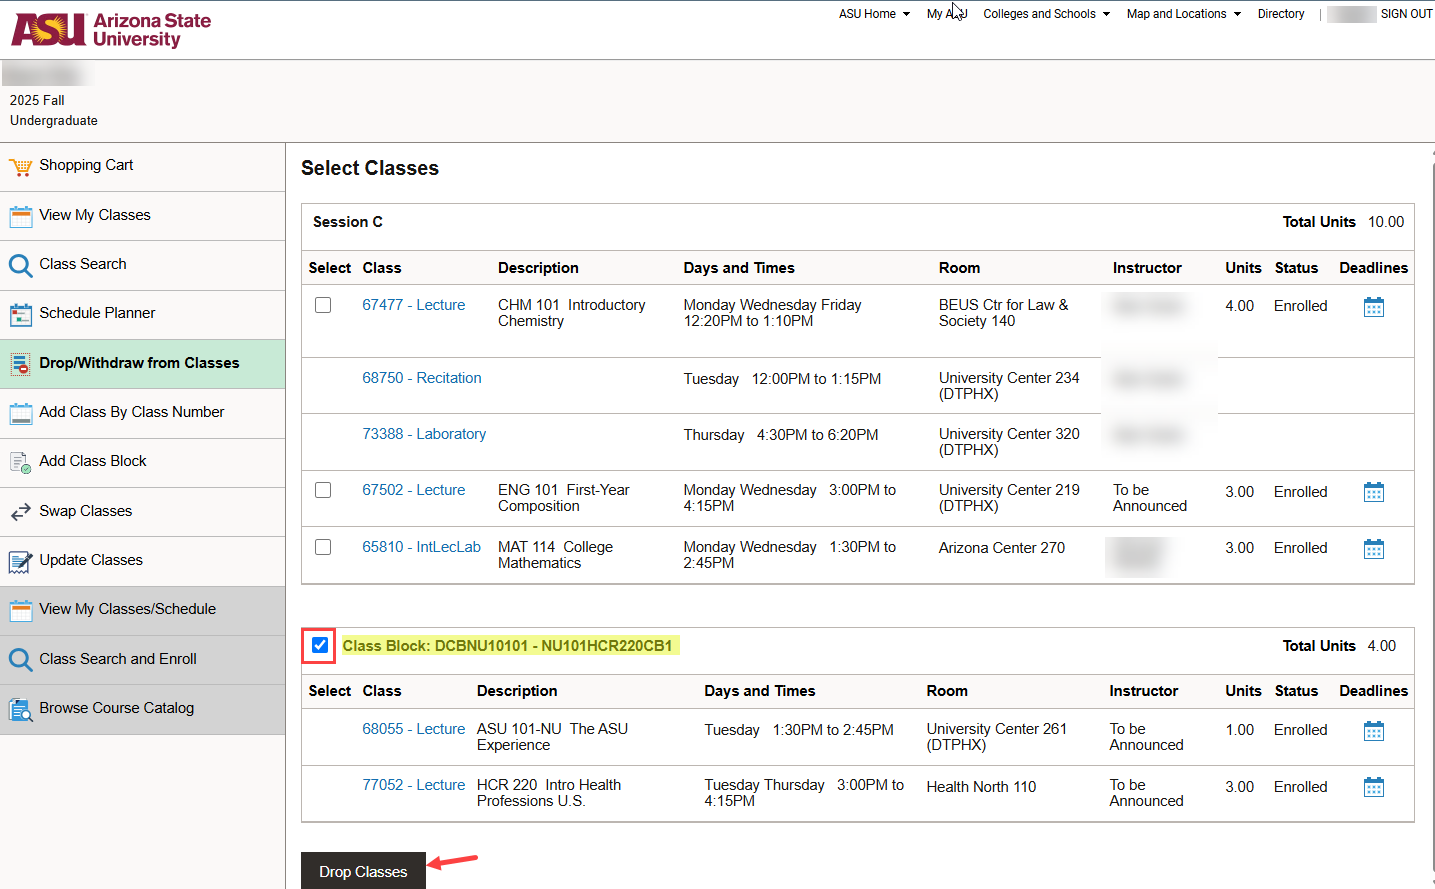Open the 67477 - Lecture class link
The image size is (1435, 889).
click(x=413, y=305)
